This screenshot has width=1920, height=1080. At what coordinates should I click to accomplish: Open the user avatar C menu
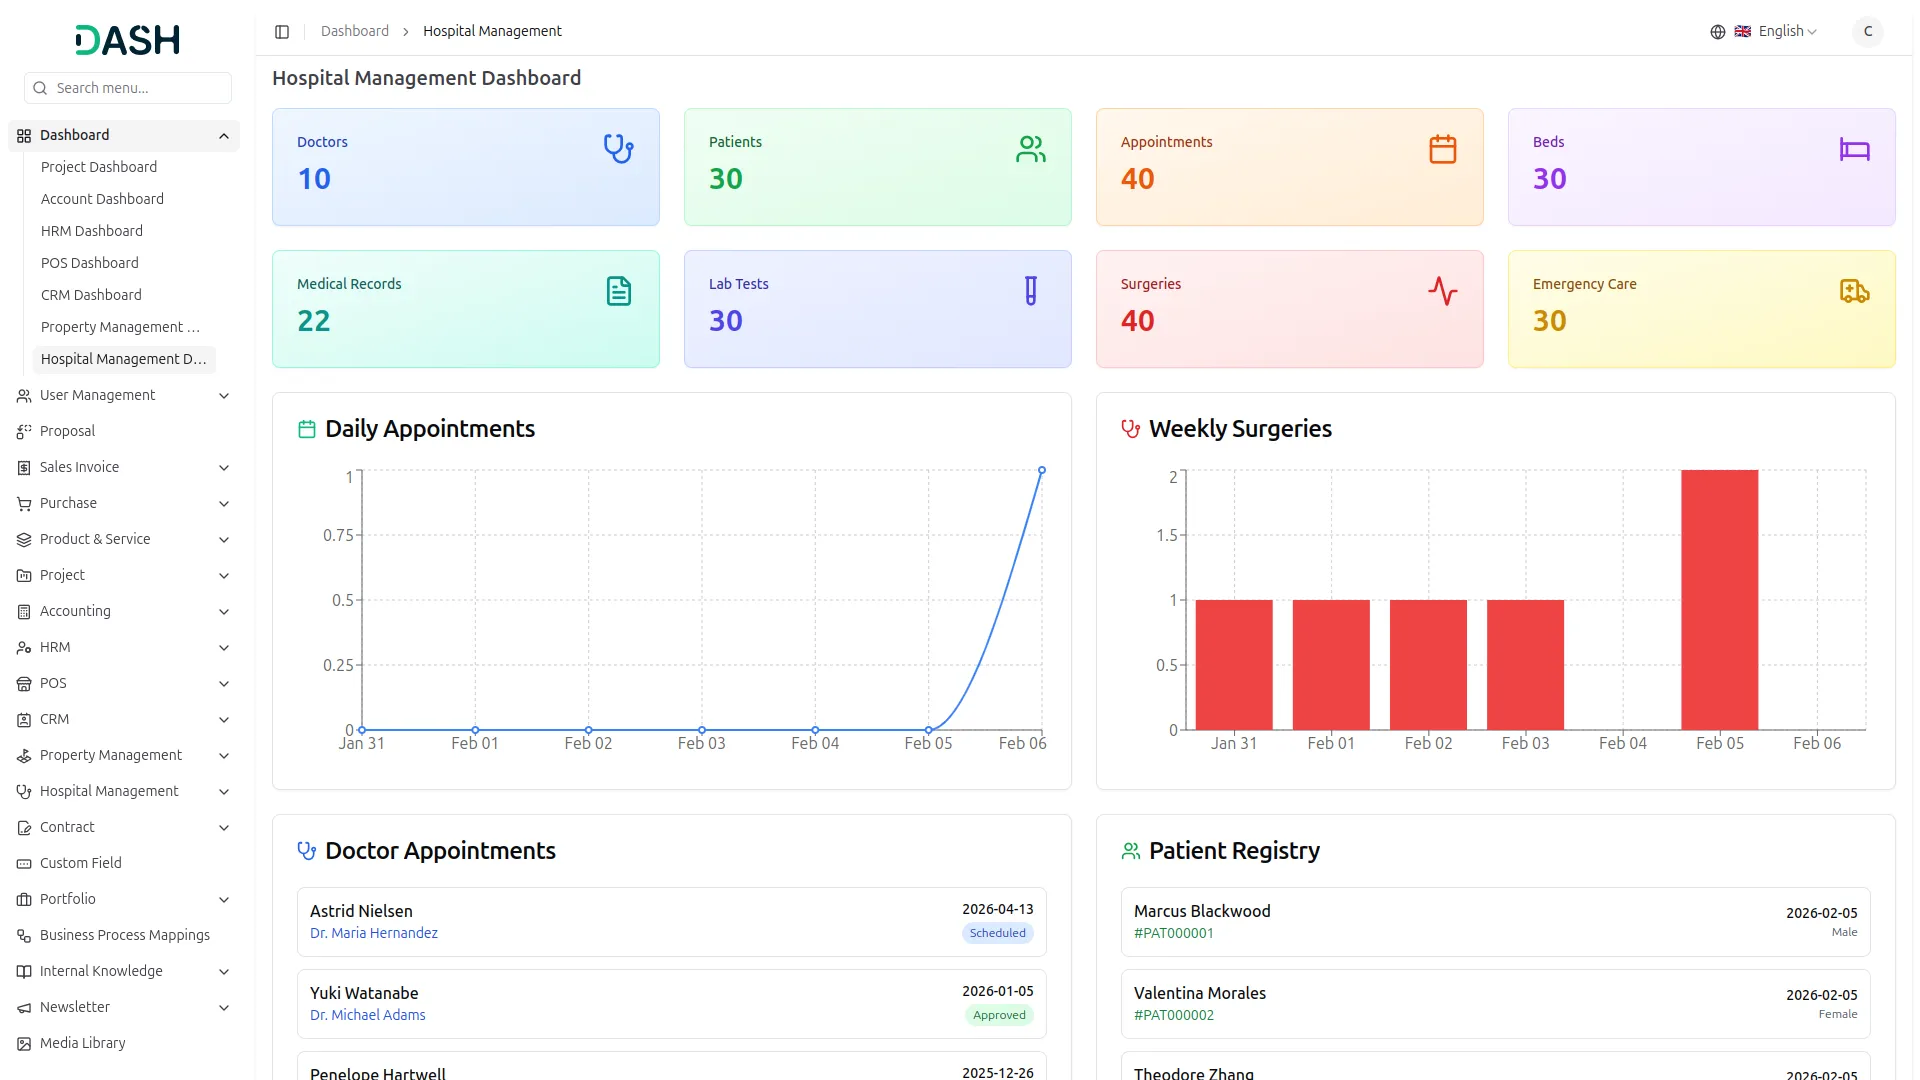coord(1867,32)
